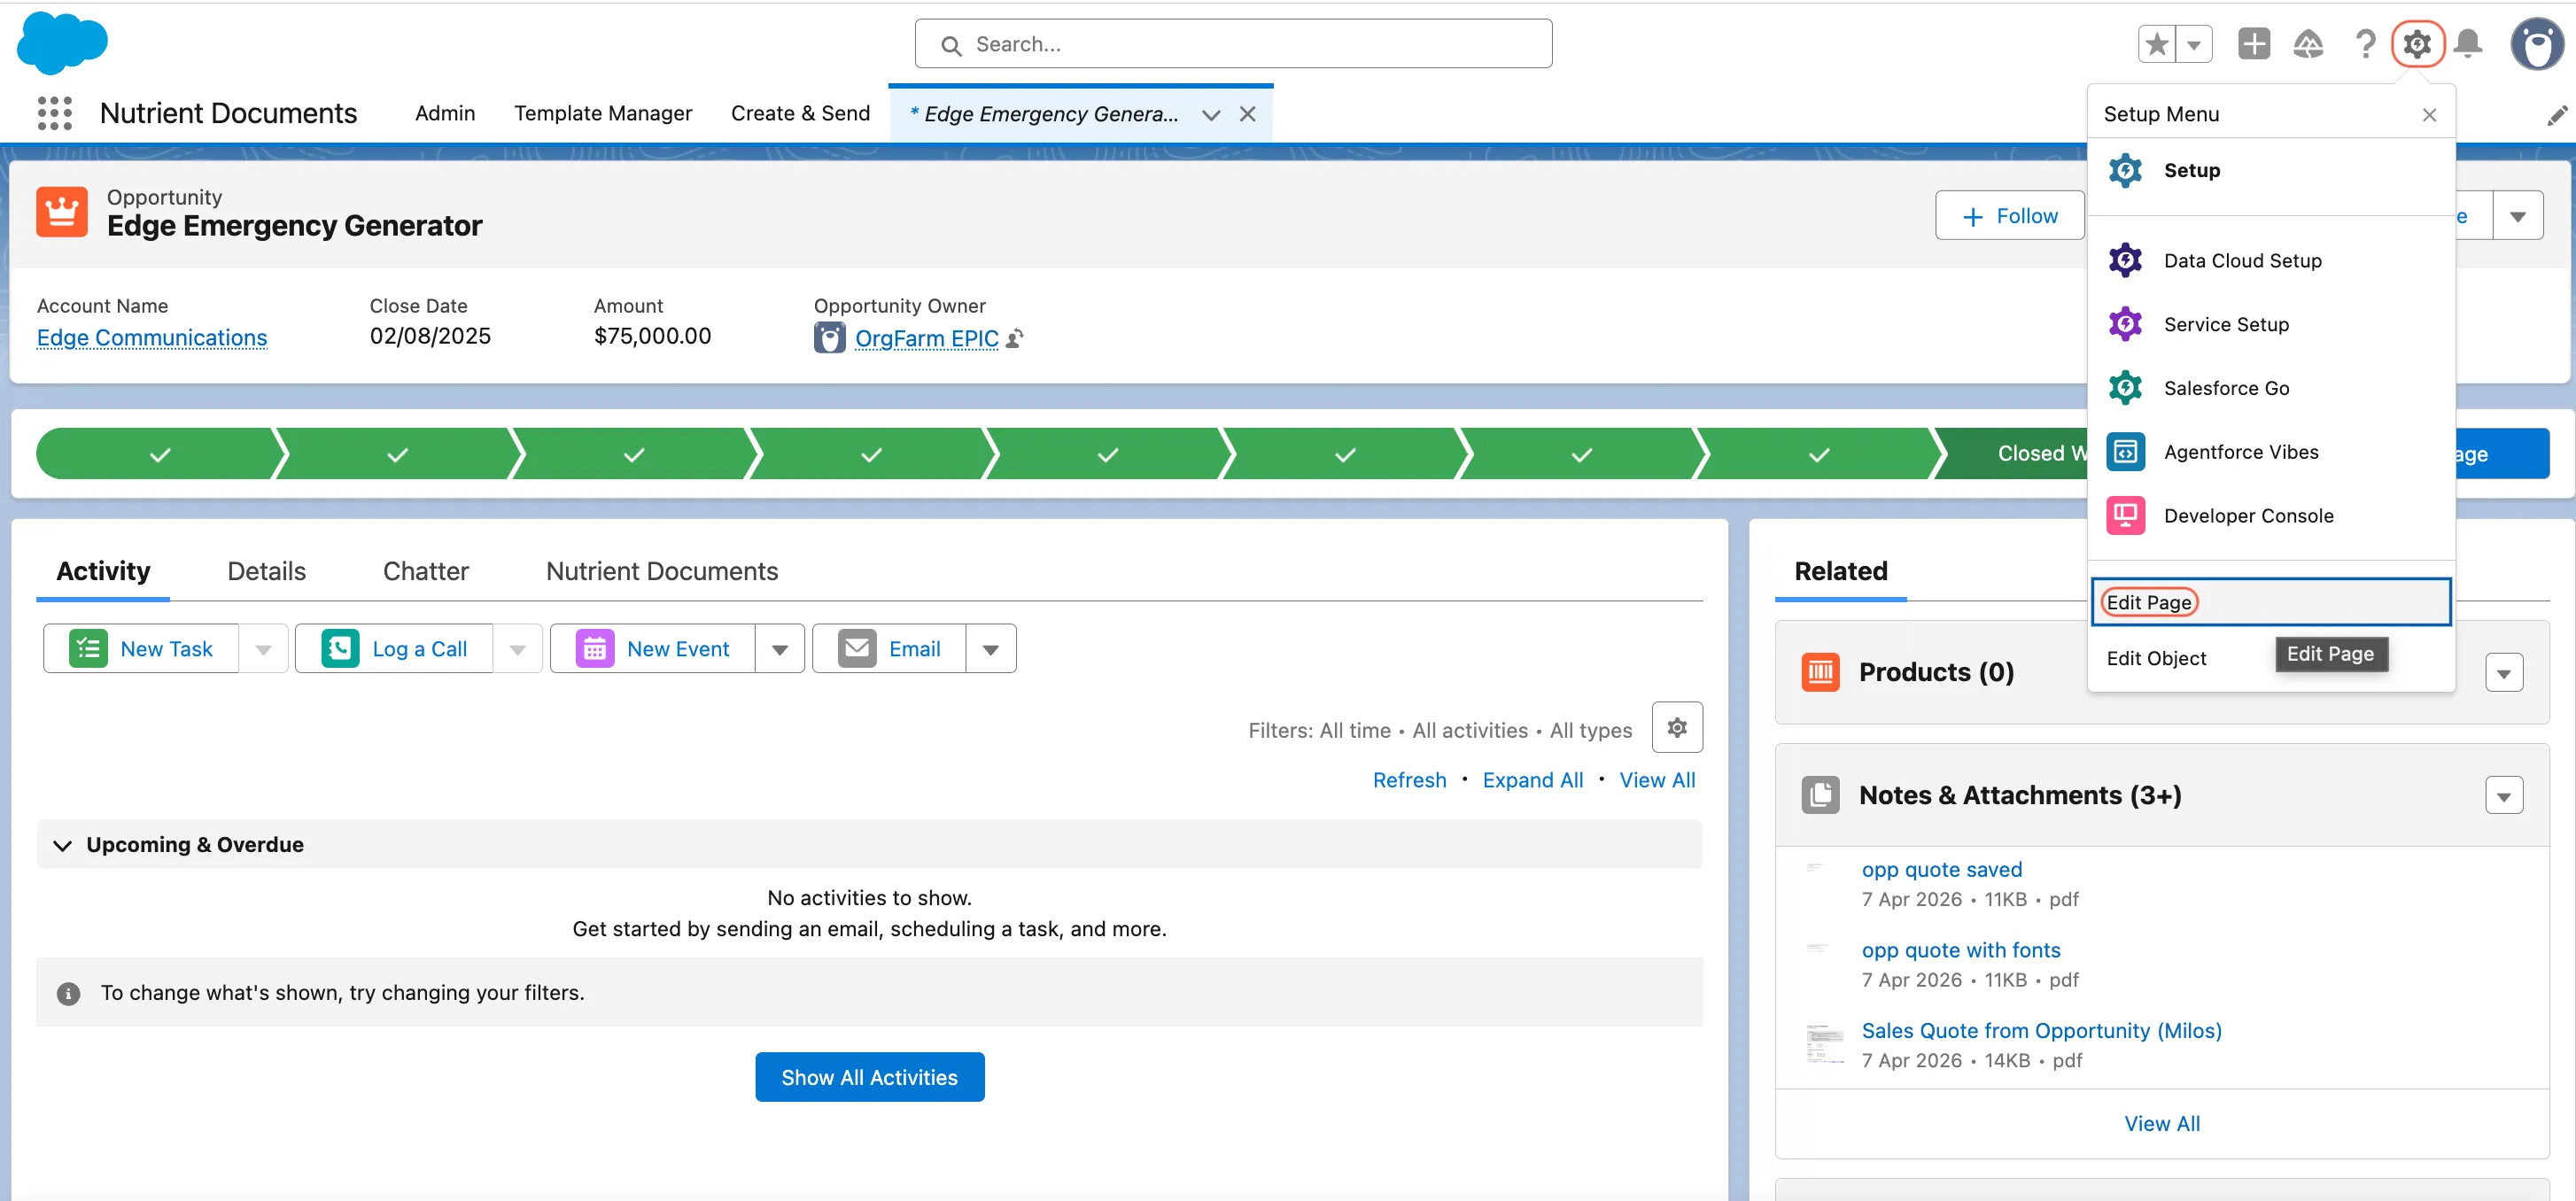Click the change owner icon

click(1014, 339)
